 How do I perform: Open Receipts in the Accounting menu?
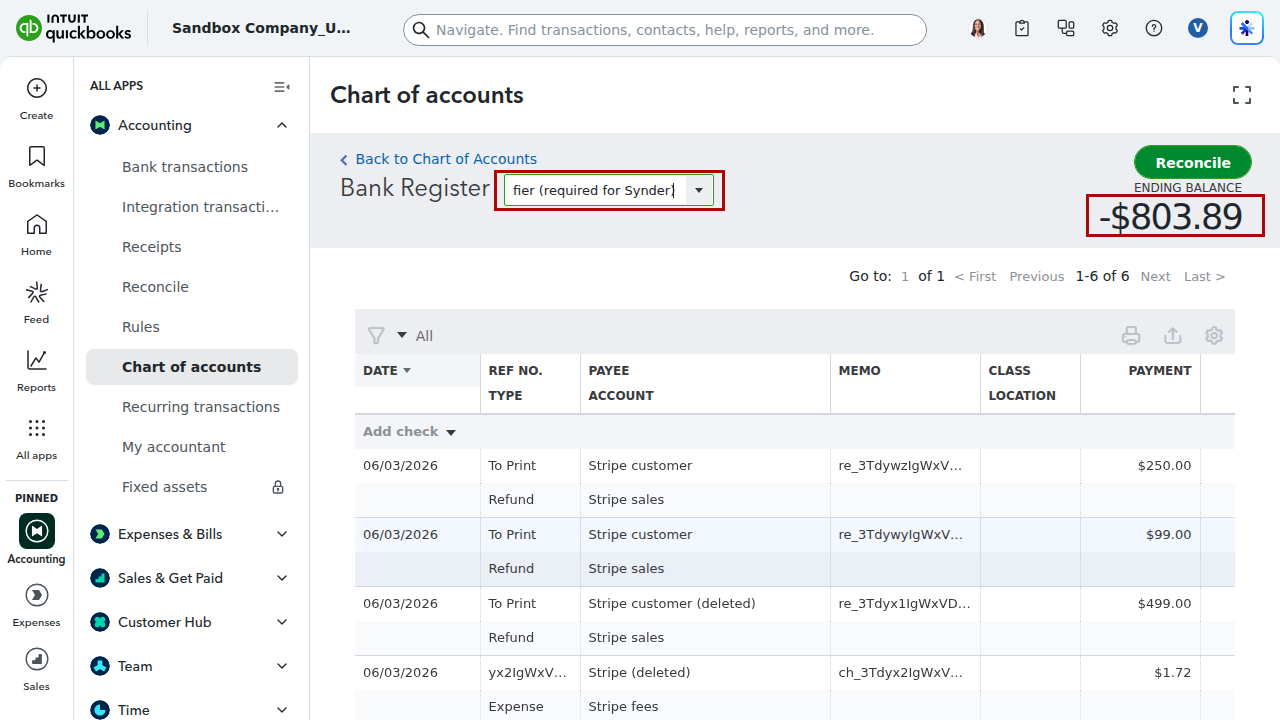152,247
